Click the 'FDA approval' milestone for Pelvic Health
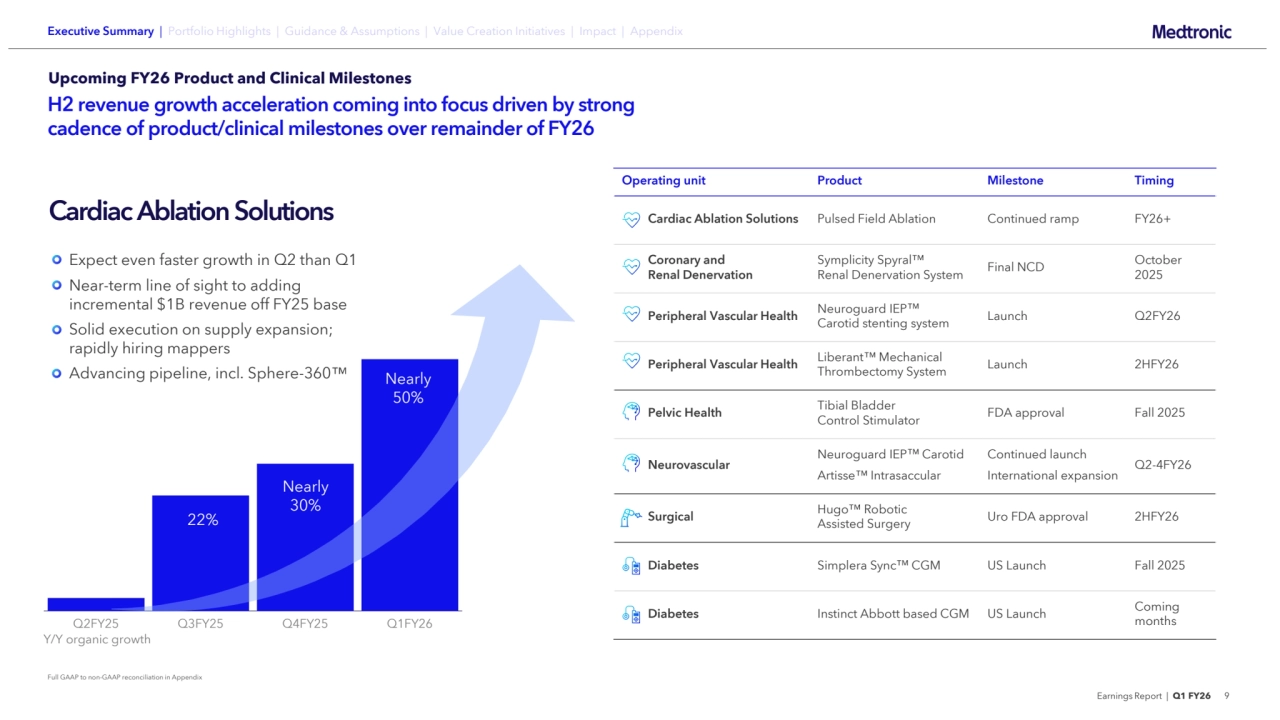 tap(1025, 413)
